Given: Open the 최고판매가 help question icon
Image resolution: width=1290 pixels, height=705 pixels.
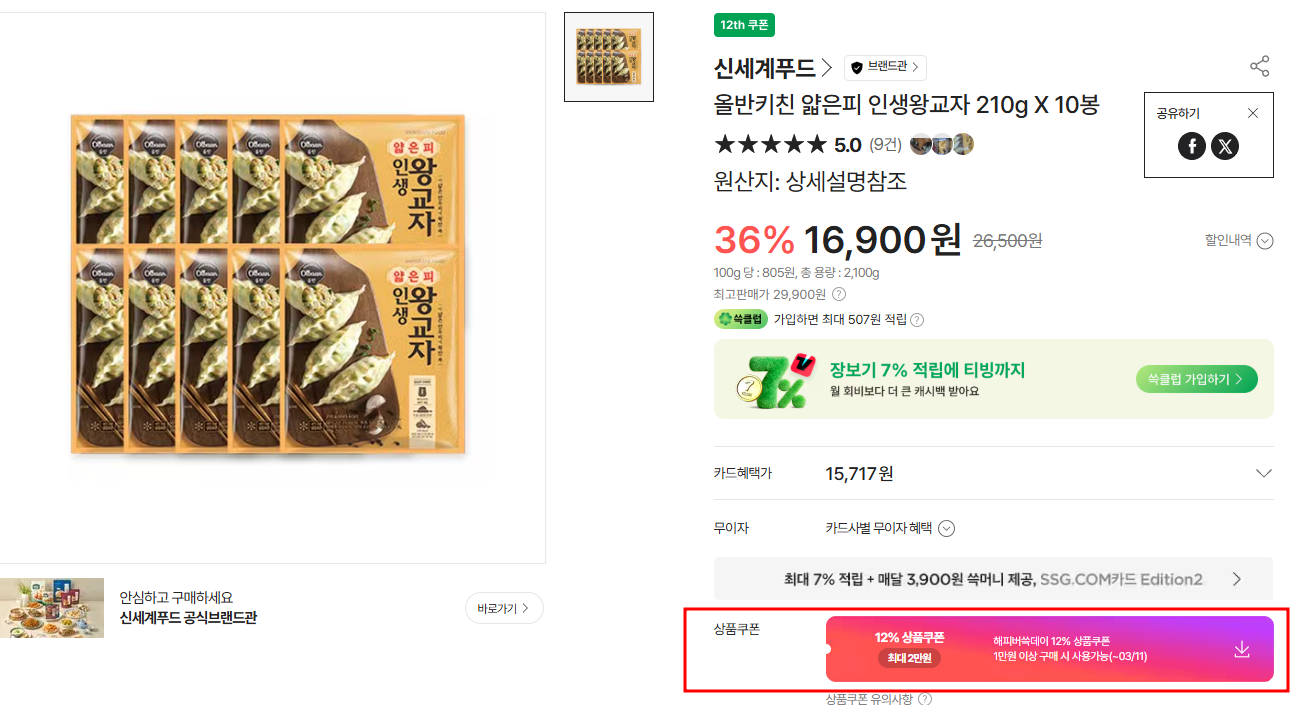Looking at the screenshot, I should point(839,294).
